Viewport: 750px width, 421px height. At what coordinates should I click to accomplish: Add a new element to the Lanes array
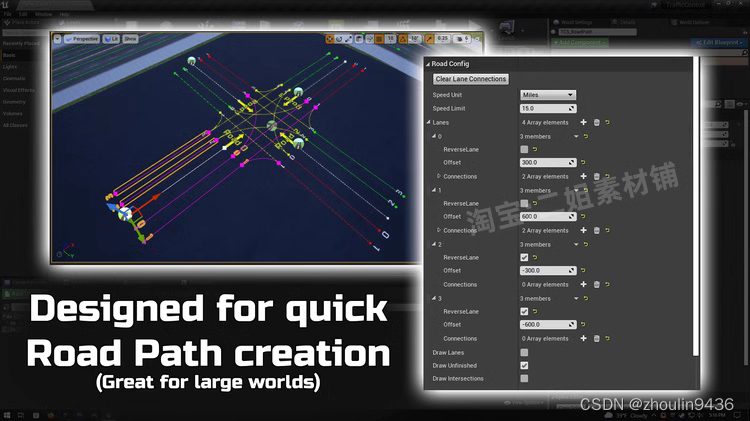[x=584, y=122]
